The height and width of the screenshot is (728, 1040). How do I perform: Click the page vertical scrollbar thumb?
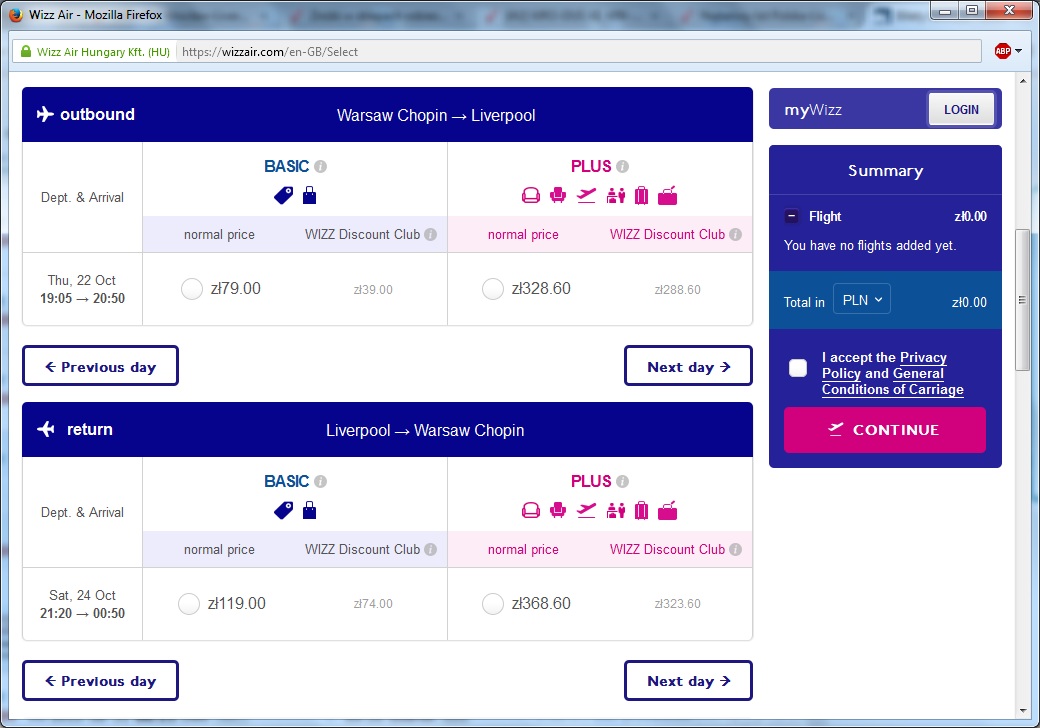[x=1022, y=300]
